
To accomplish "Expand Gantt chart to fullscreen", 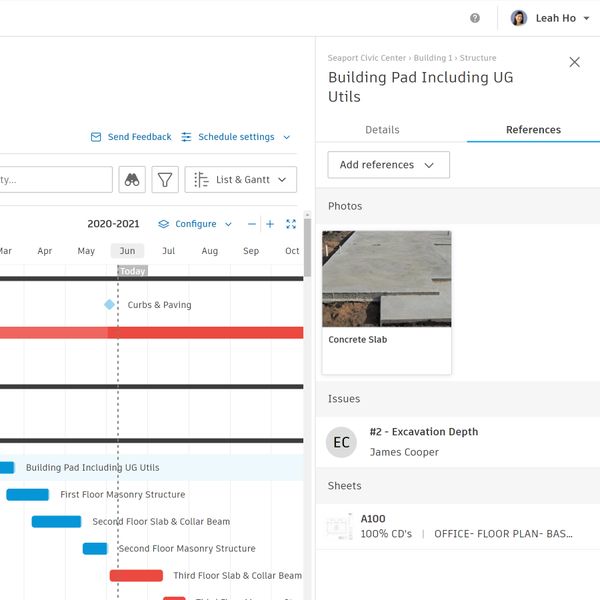I will [x=291, y=224].
